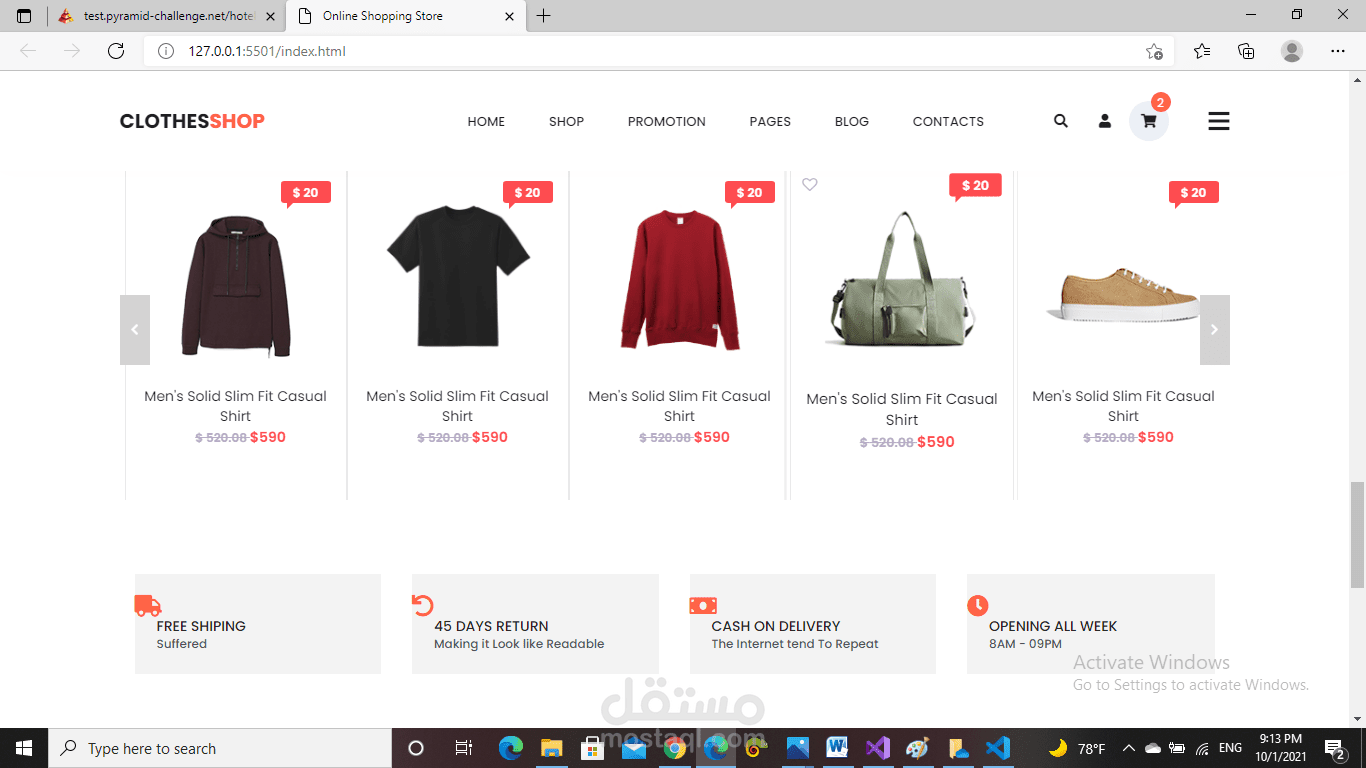This screenshot has height=768, width=1366.
Task: Click the CLOTHESSHOP logo
Action: [192, 120]
